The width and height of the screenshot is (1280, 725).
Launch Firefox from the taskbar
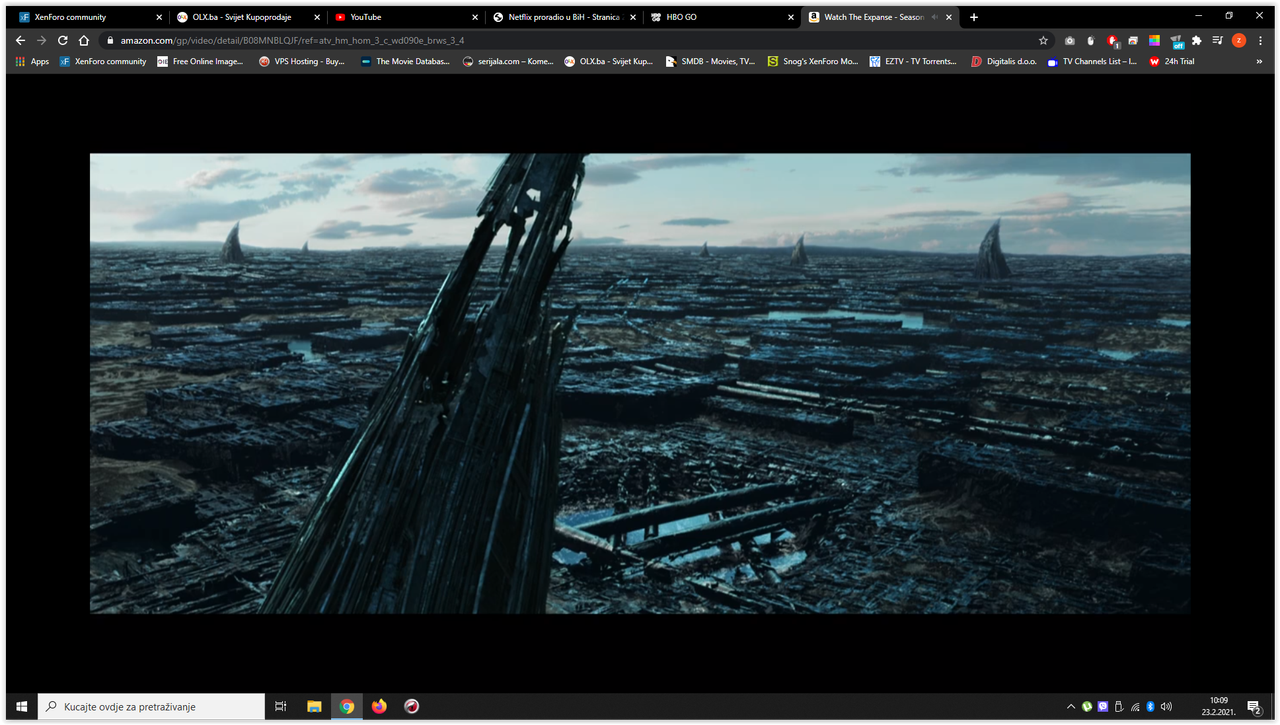point(379,706)
